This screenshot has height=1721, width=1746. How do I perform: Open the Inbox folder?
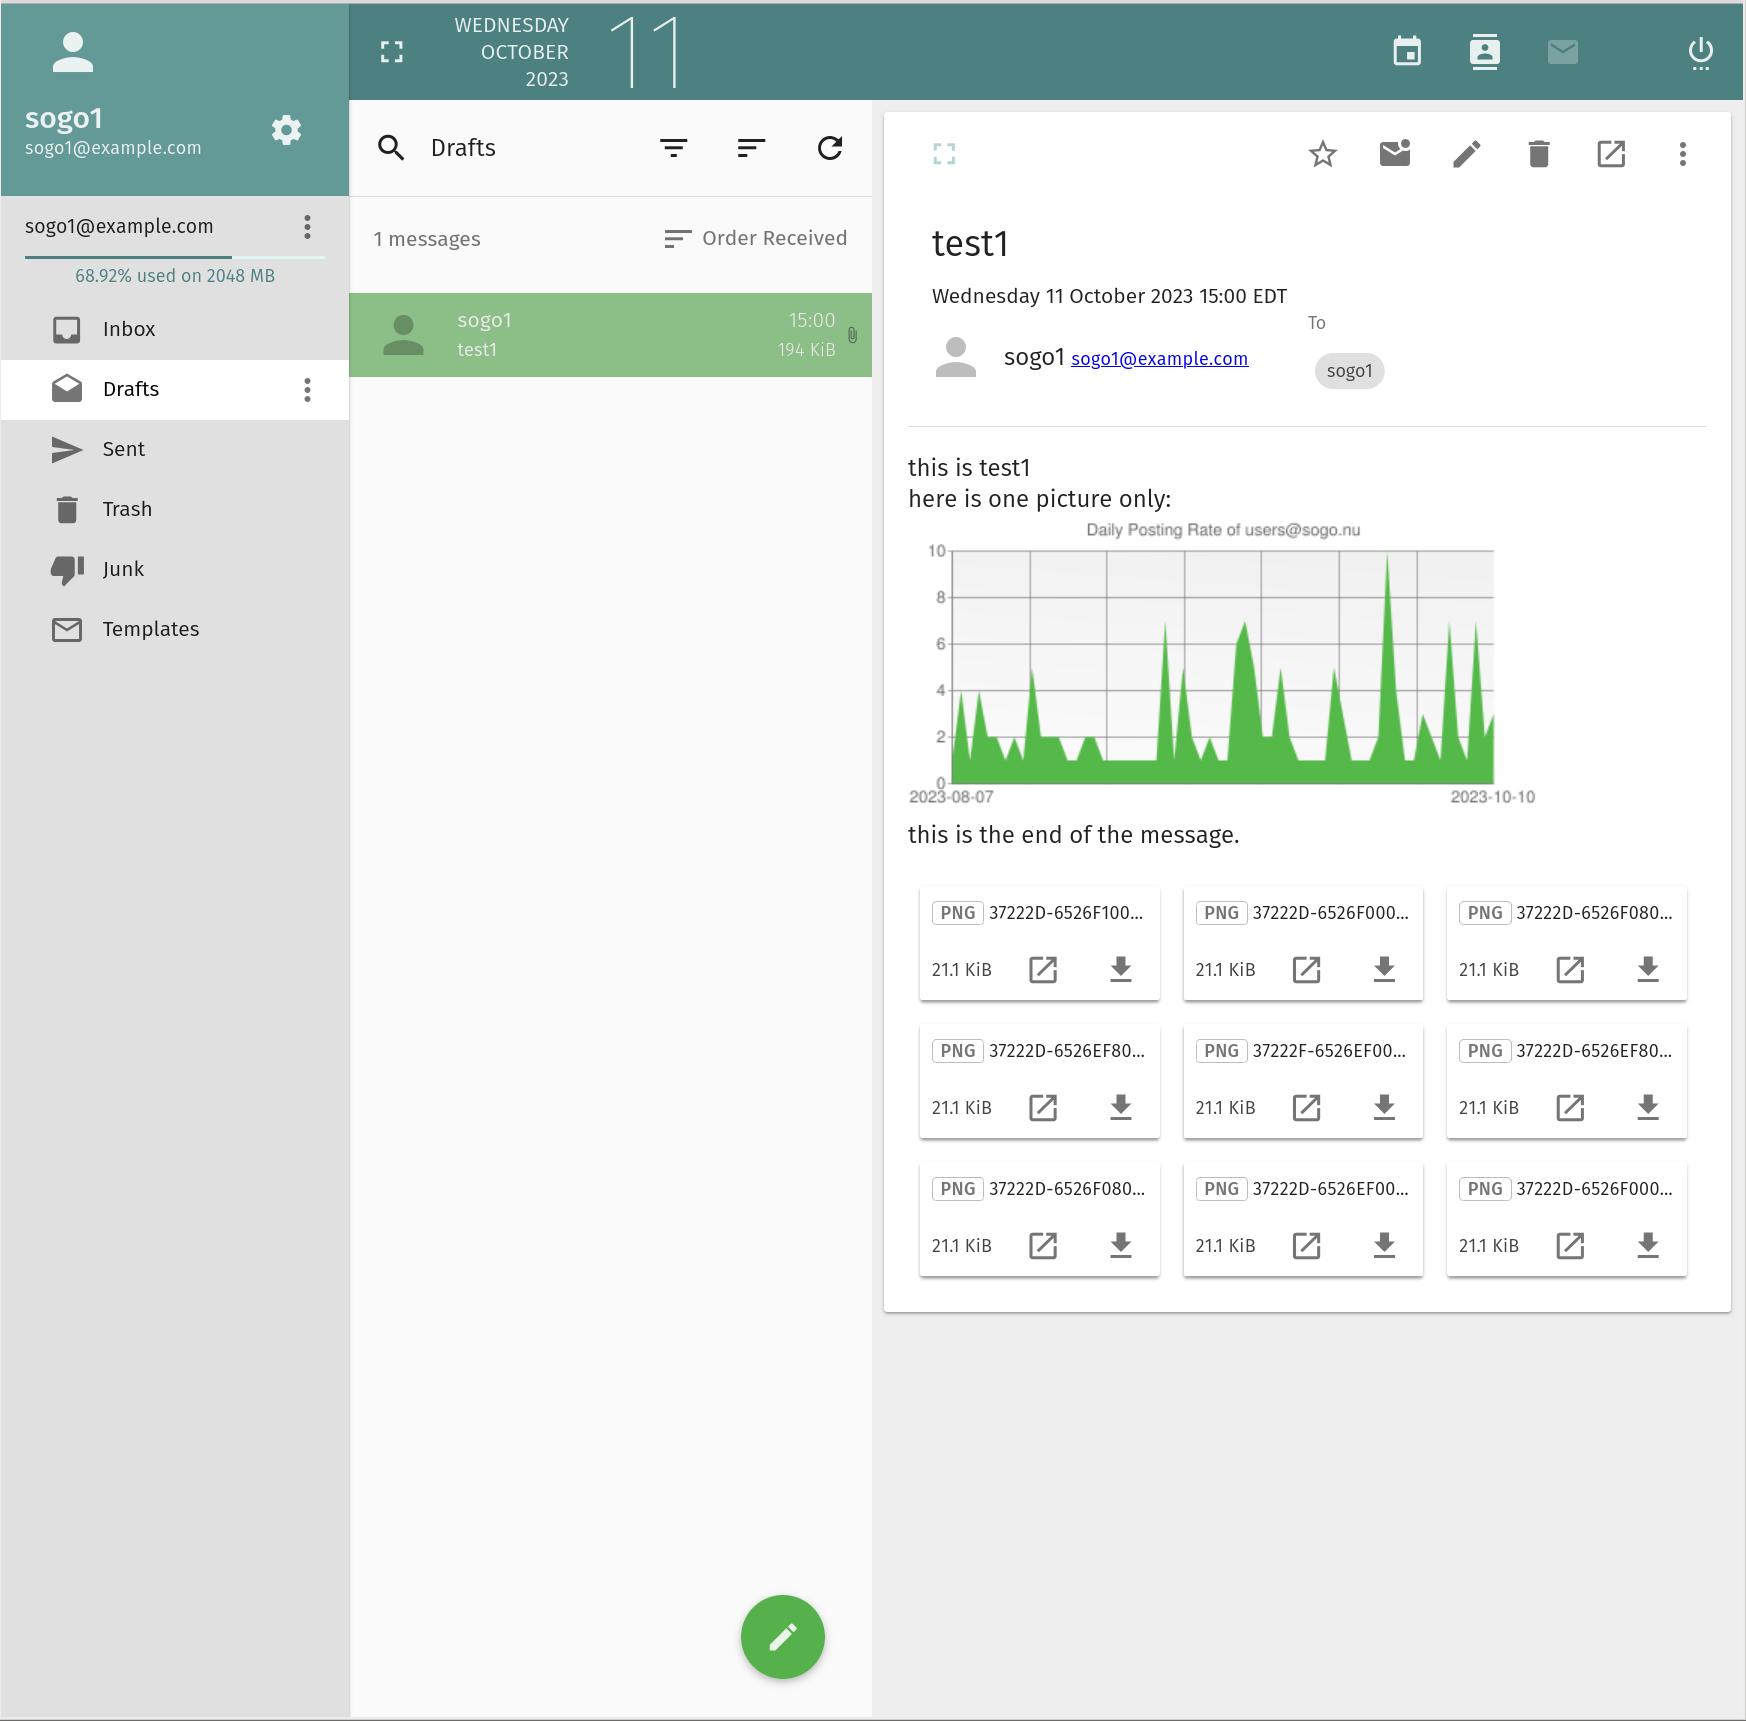click(x=129, y=329)
